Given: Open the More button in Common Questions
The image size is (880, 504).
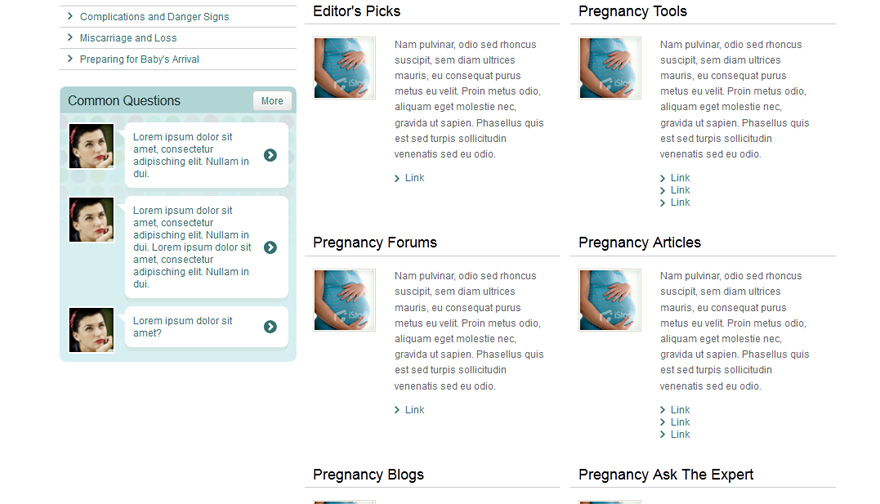Looking at the screenshot, I should 272,101.
